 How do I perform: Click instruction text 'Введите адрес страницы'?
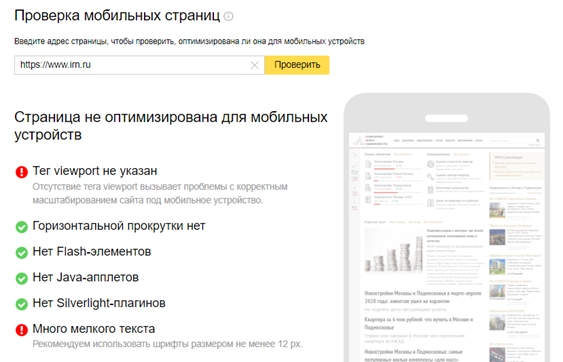click(x=189, y=41)
